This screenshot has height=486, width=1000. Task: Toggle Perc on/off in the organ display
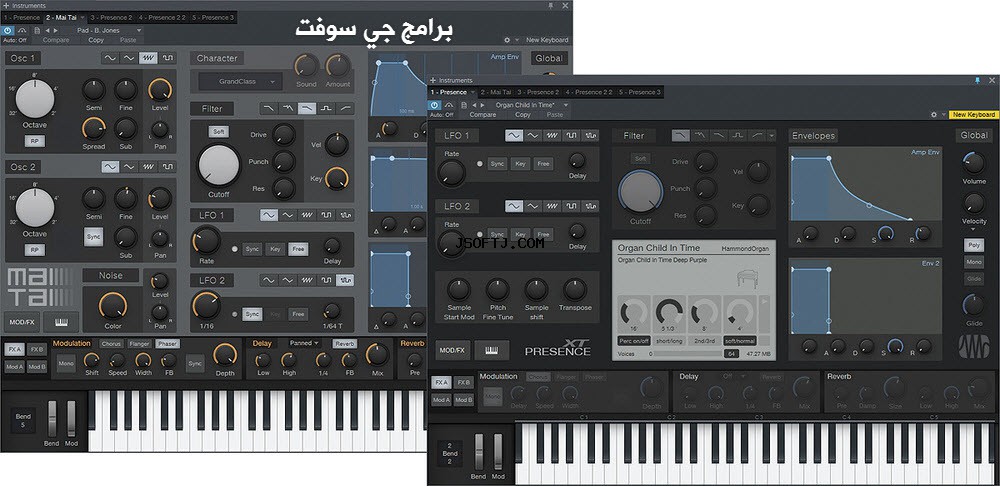[634, 341]
